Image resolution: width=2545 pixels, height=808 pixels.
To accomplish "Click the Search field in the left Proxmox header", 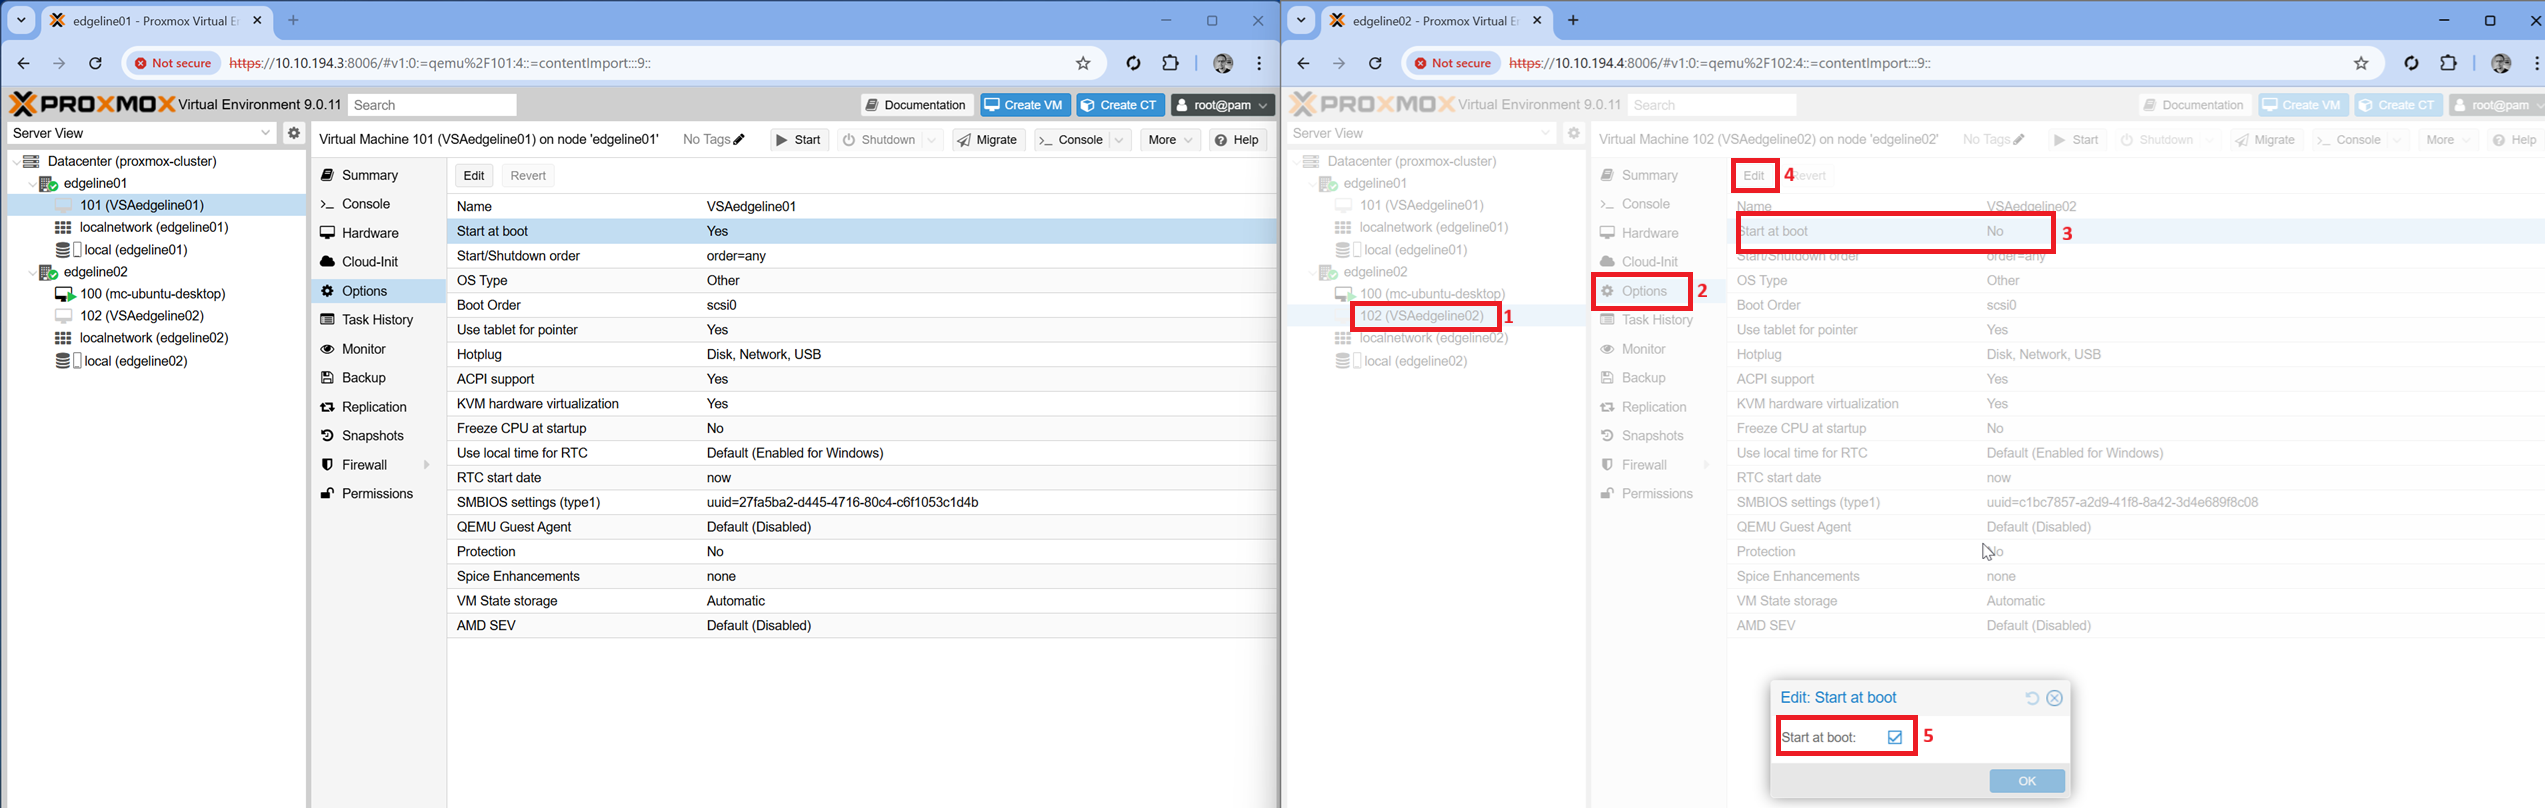I will [x=432, y=105].
